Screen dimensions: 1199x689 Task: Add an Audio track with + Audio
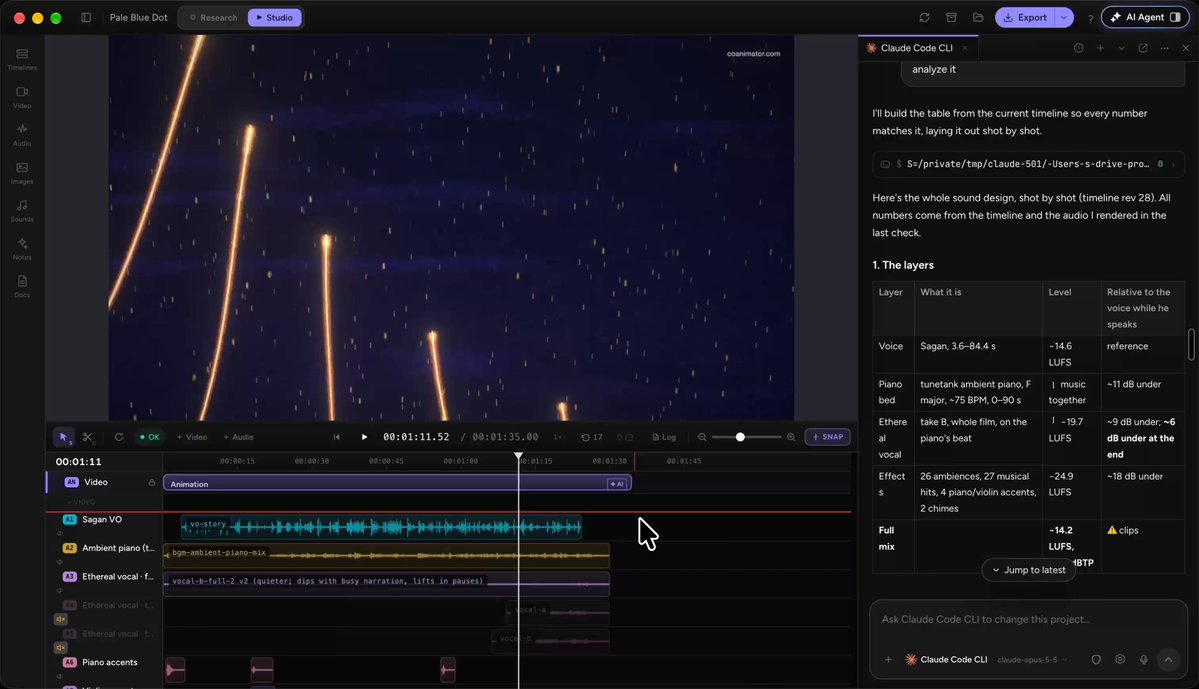pyautogui.click(x=239, y=437)
